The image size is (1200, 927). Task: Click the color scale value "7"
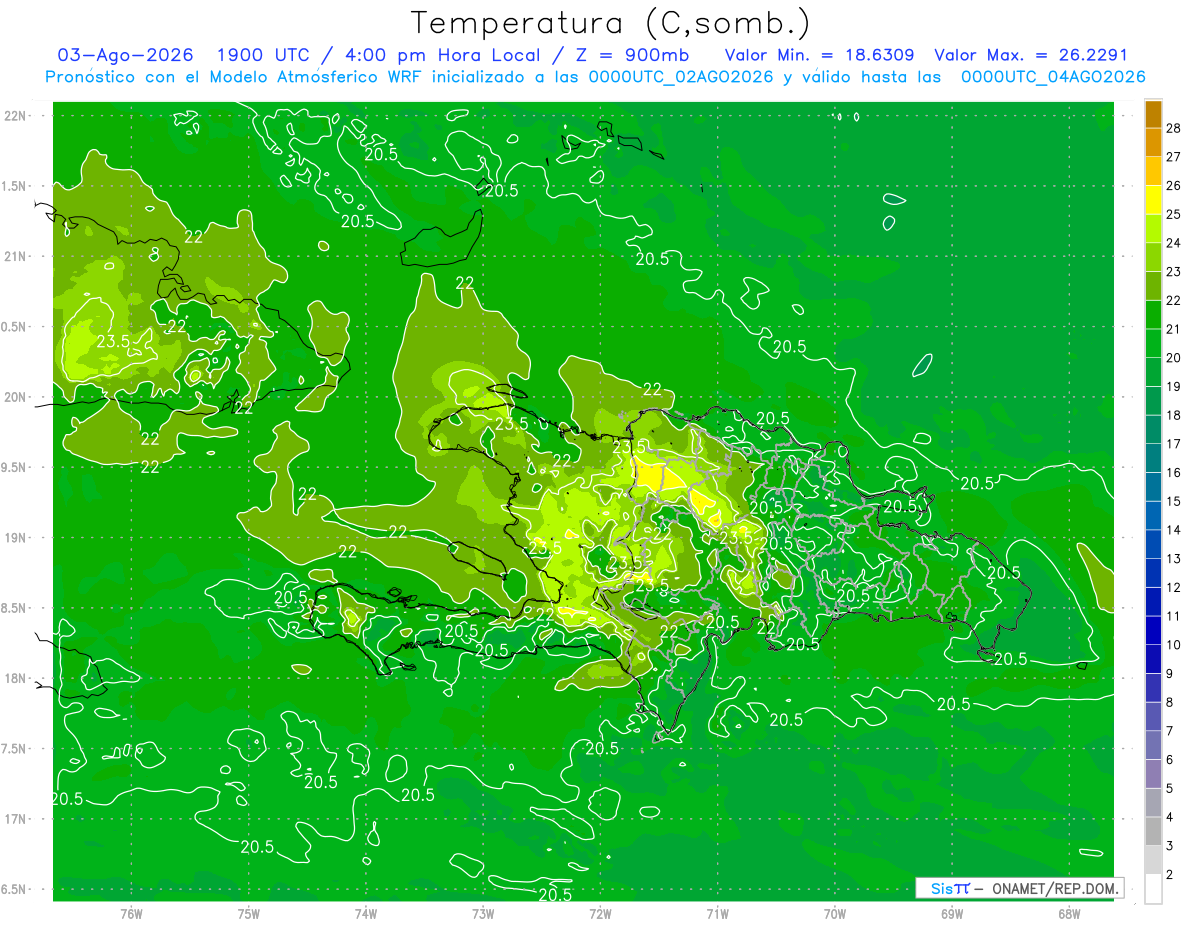1170,731
